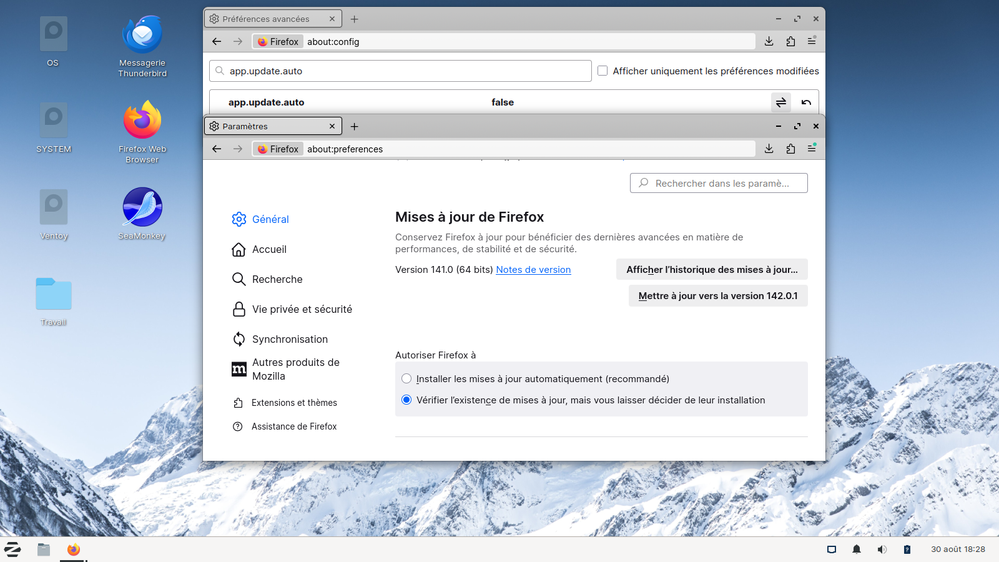This screenshot has width=999, height=562.
Task: Open the 'Vie privée et sécurité' section
Action: click(301, 309)
